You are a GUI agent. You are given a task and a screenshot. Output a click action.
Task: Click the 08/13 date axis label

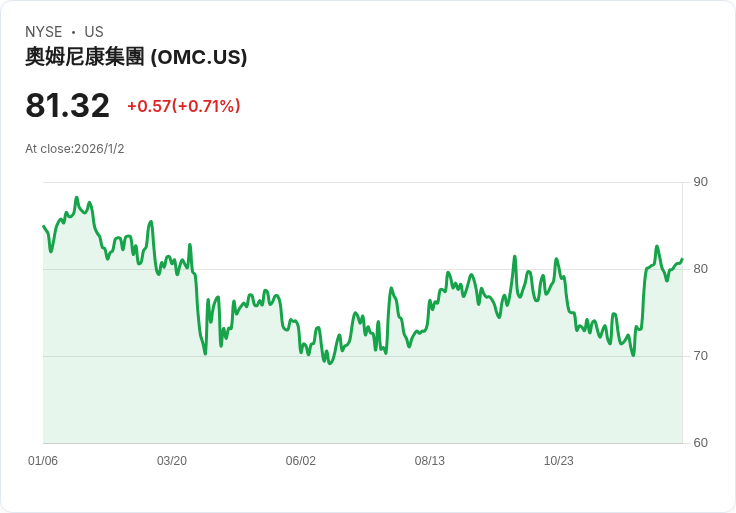430,461
